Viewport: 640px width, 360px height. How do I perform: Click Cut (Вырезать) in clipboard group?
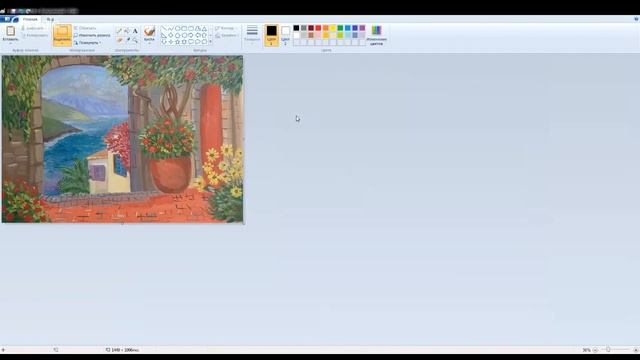pyautogui.click(x=32, y=28)
